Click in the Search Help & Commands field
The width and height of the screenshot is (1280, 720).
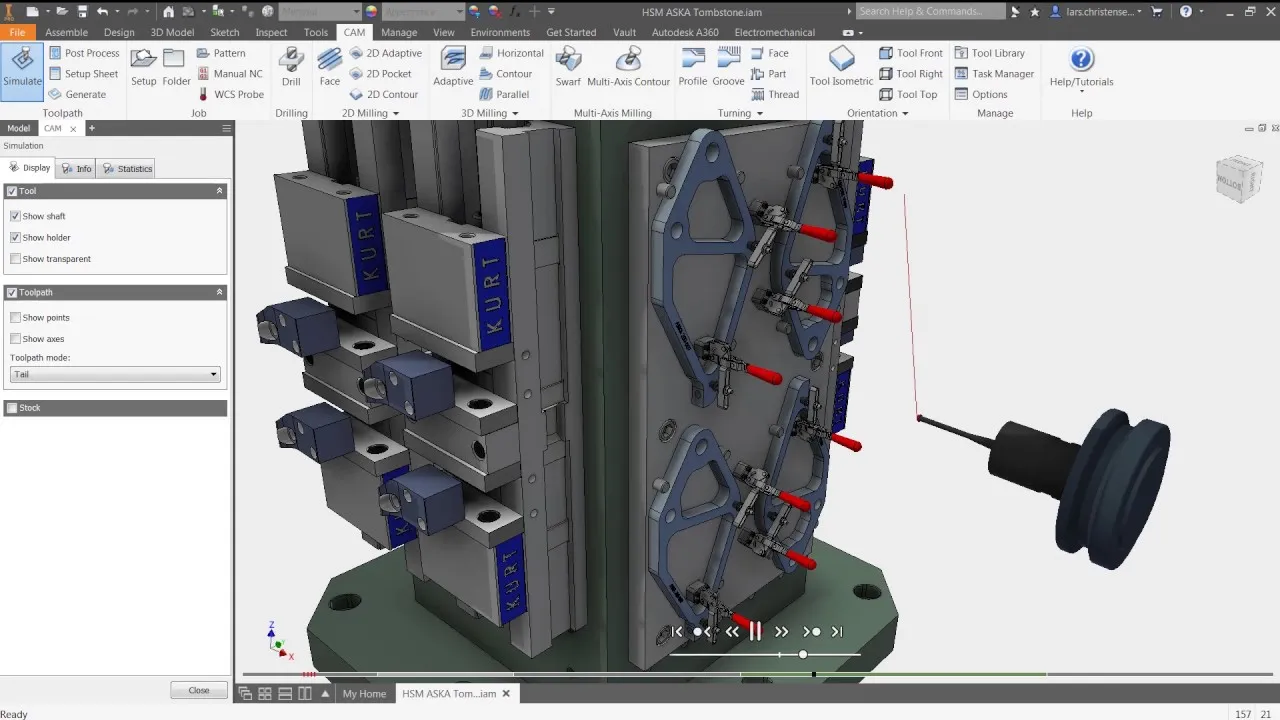point(930,12)
